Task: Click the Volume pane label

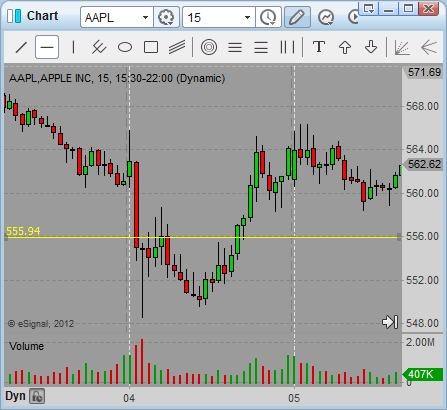Action: 26,346
